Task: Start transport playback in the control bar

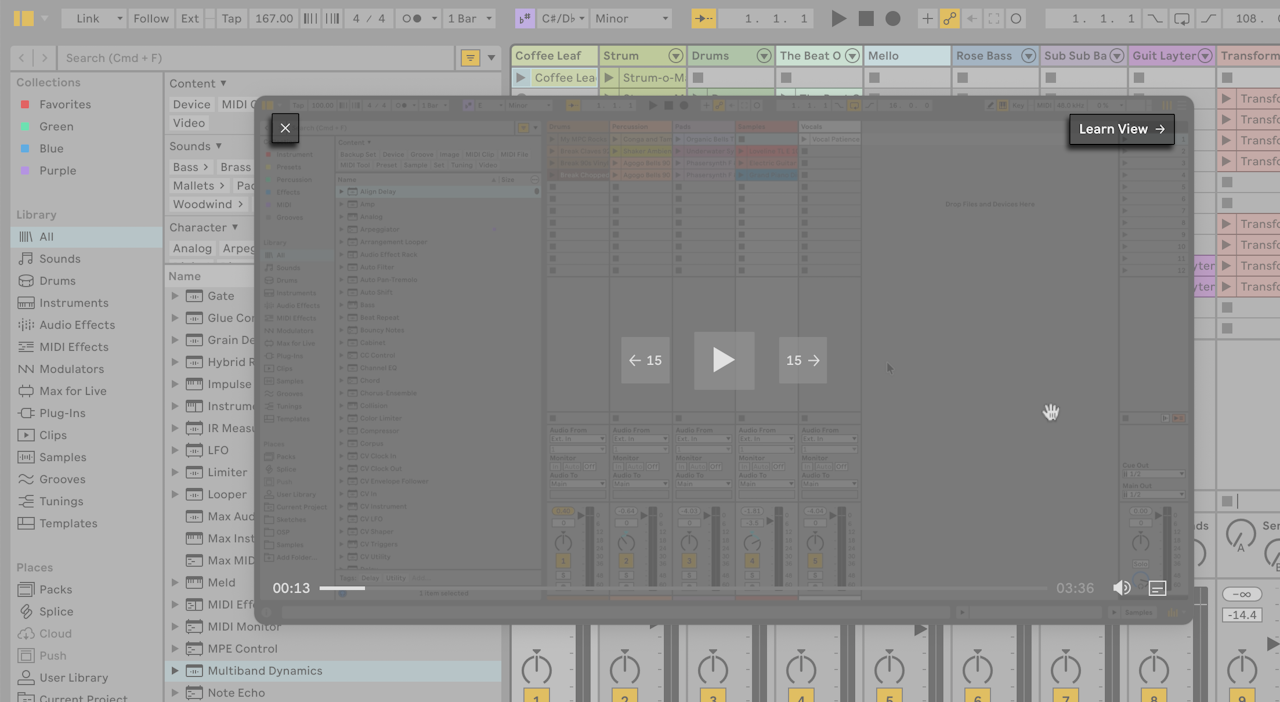Action: 838,18
